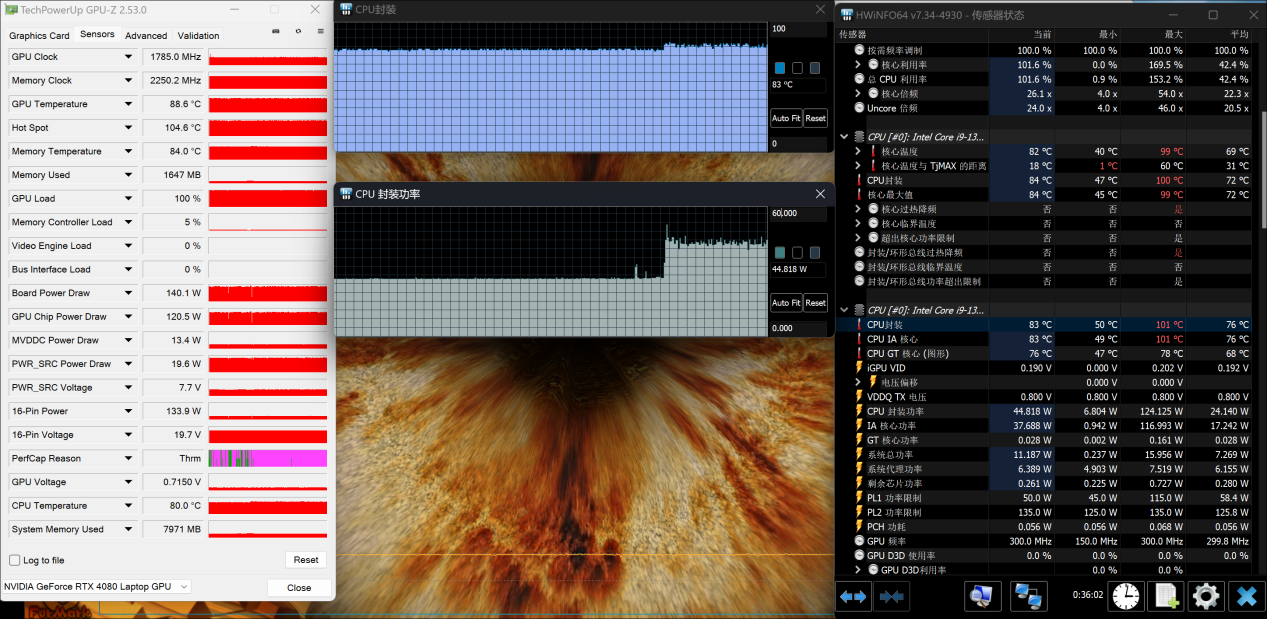Click HWiNFO log file icon

coord(1166,596)
